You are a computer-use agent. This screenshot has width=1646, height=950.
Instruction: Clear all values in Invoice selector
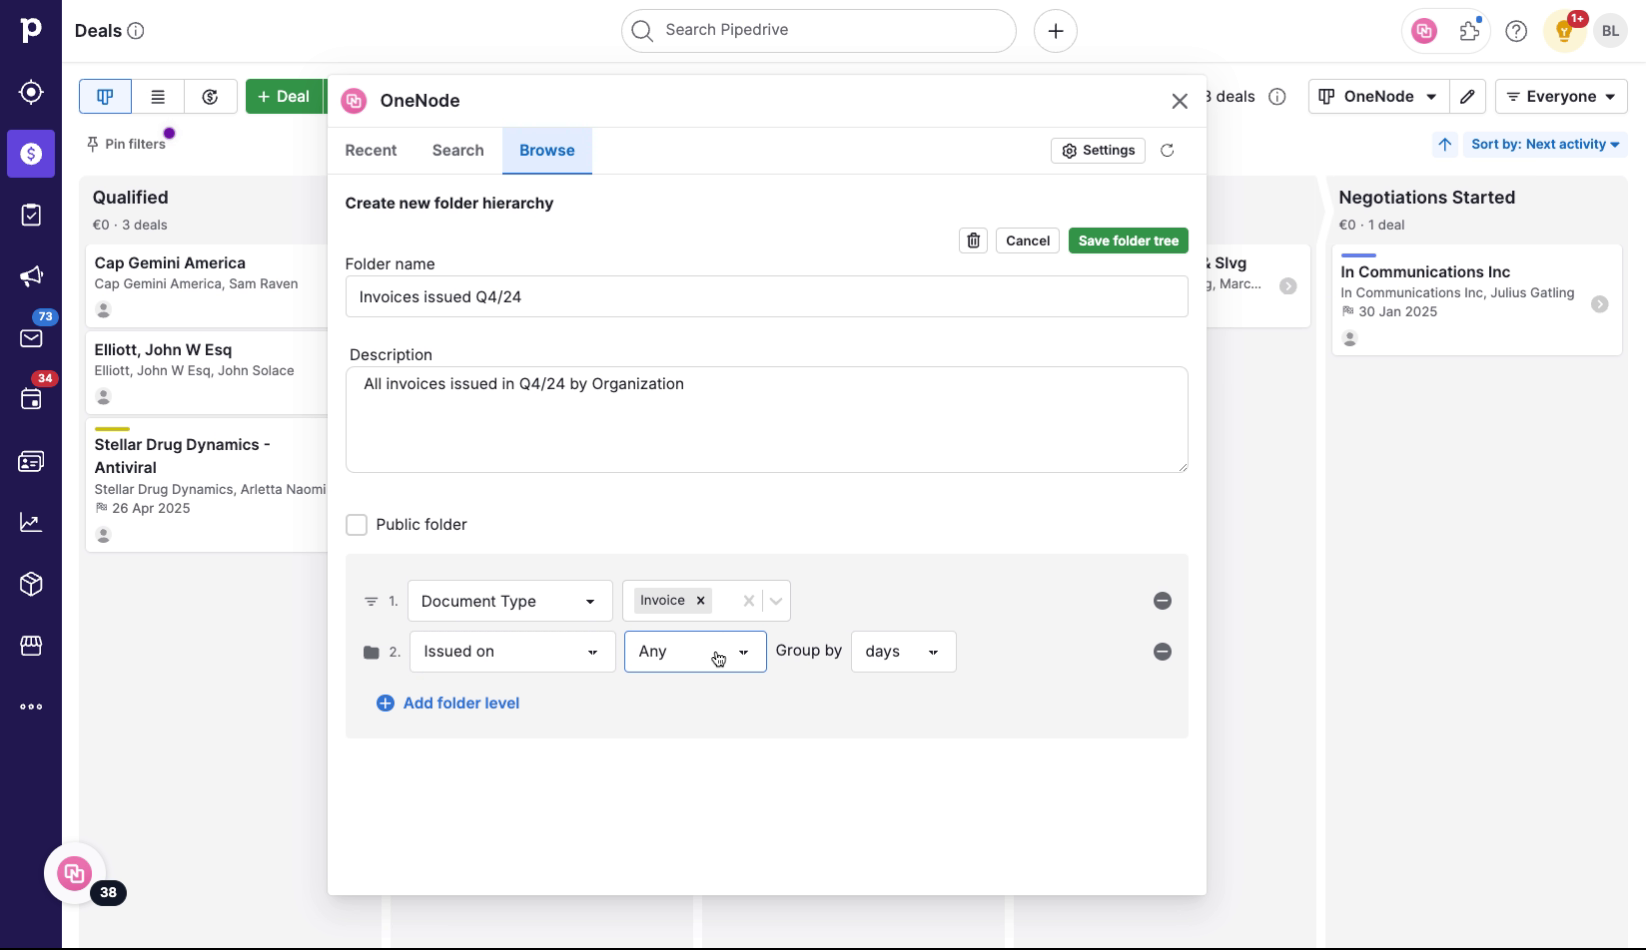[748, 601]
